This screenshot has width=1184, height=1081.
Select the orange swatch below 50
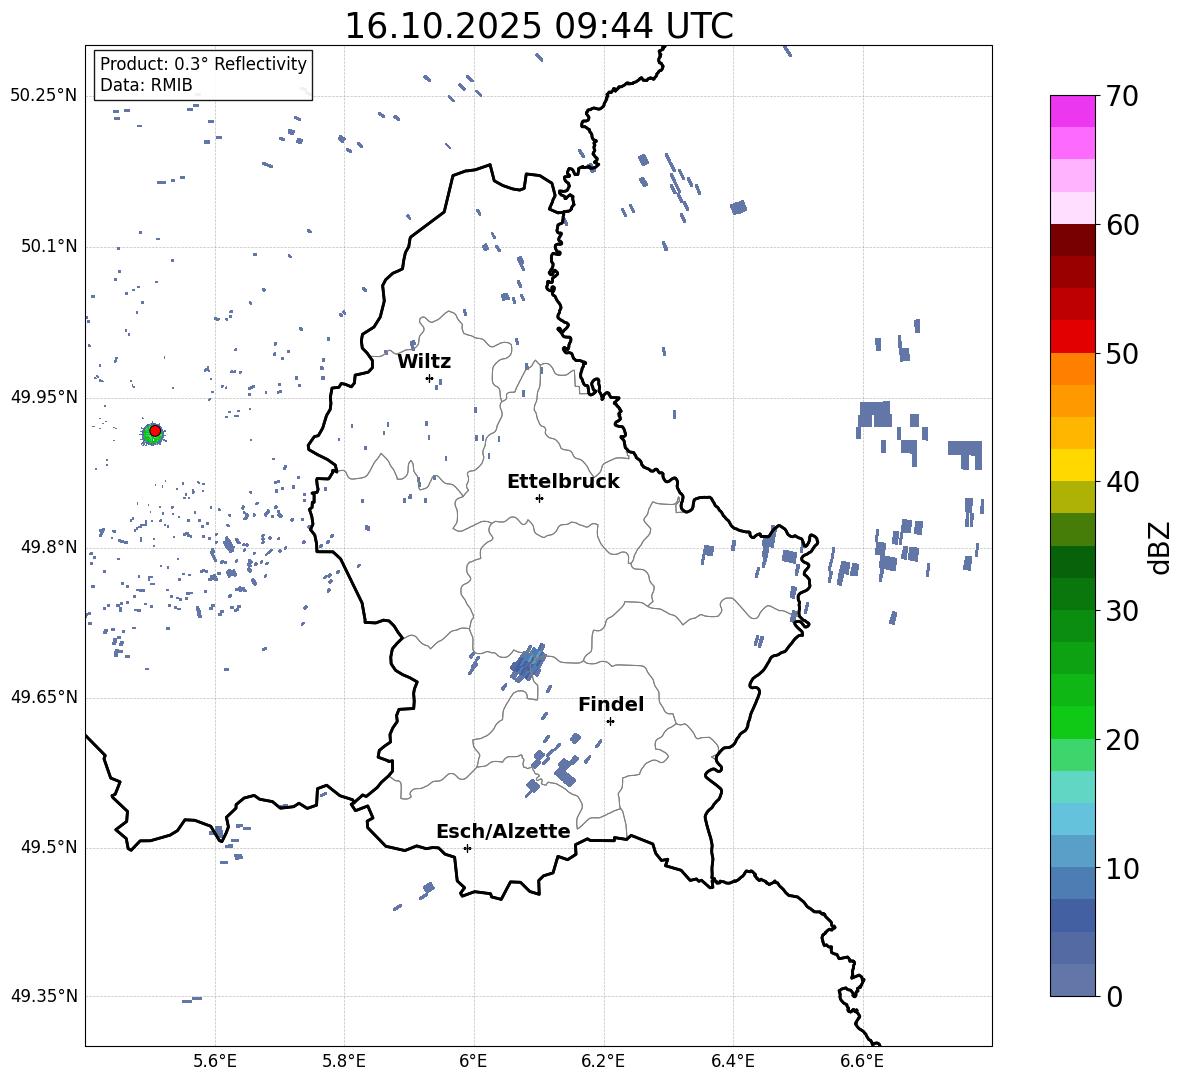[1072, 369]
